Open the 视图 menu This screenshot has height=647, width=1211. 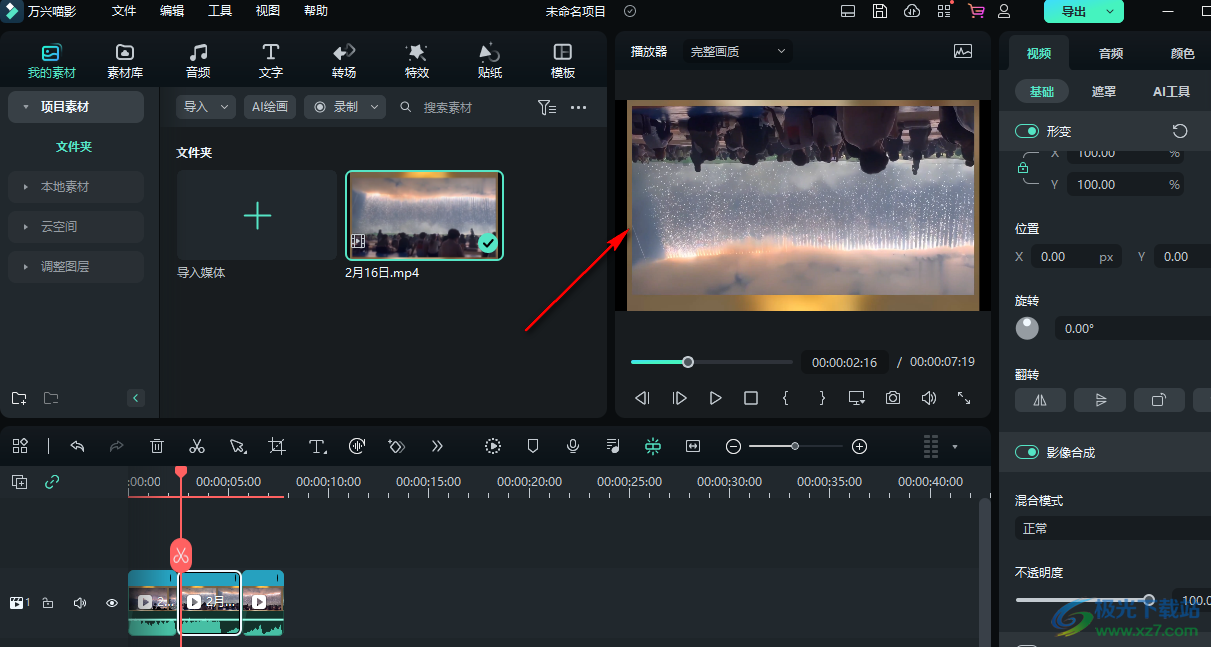(x=268, y=11)
